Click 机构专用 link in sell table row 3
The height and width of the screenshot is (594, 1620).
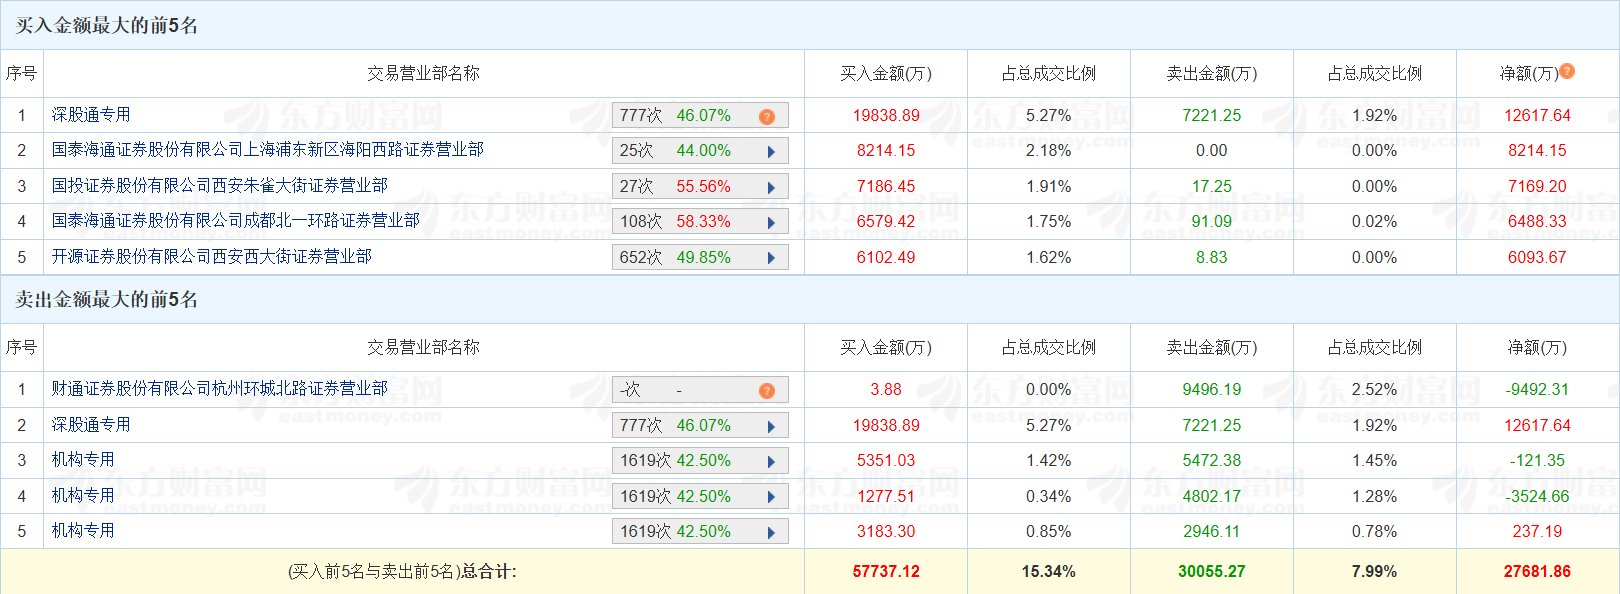point(83,460)
